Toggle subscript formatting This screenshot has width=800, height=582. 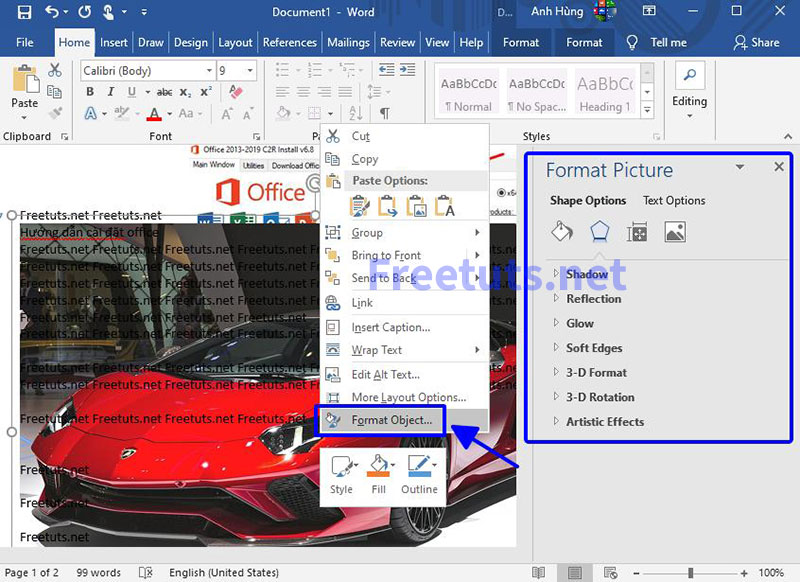coord(184,91)
